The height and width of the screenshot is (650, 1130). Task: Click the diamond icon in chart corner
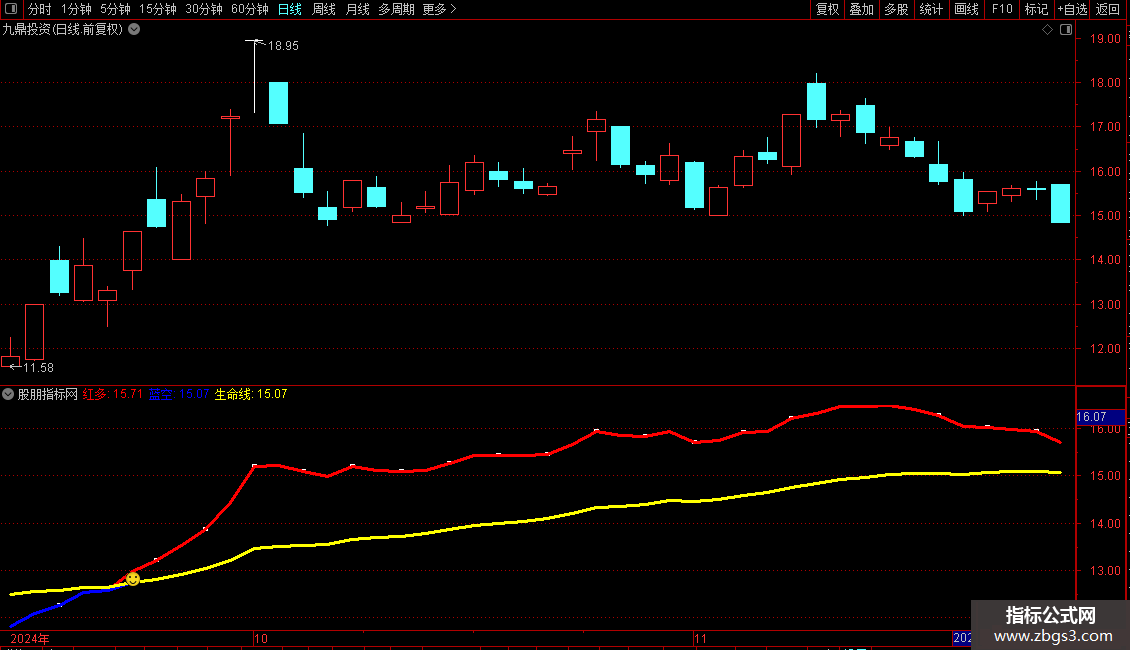point(1048,30)
